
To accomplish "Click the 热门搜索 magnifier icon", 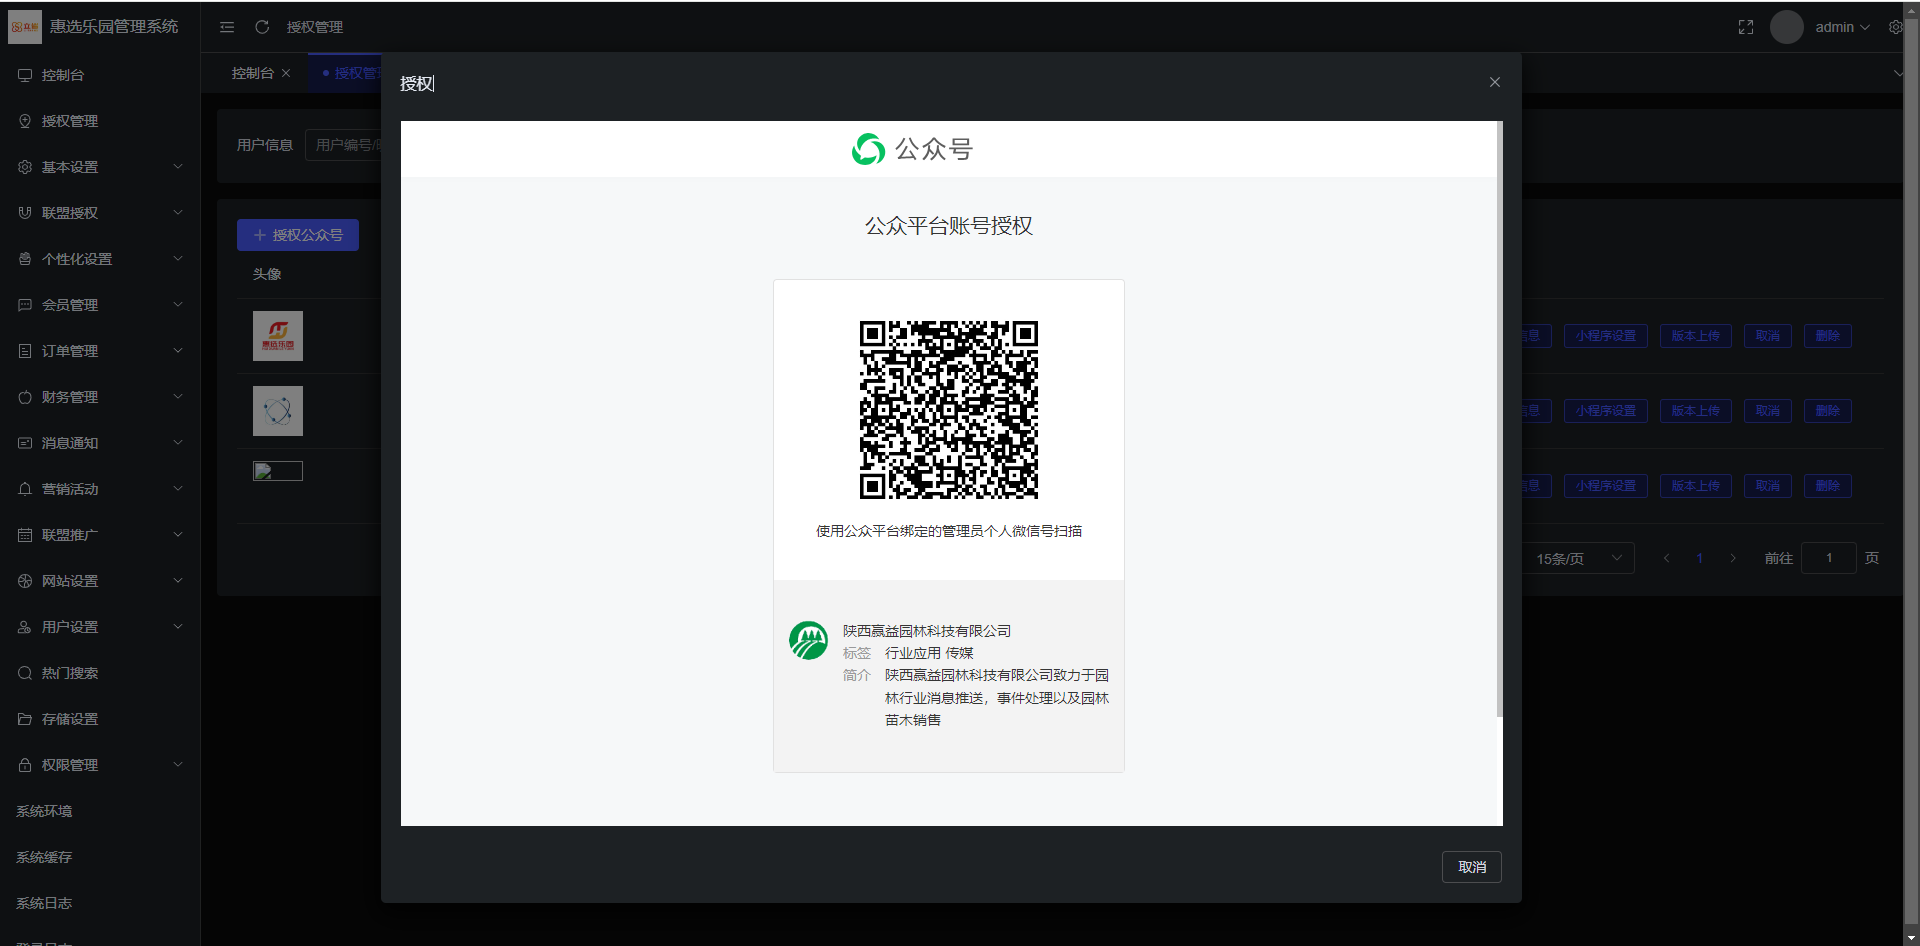I will tap(25, 673).
